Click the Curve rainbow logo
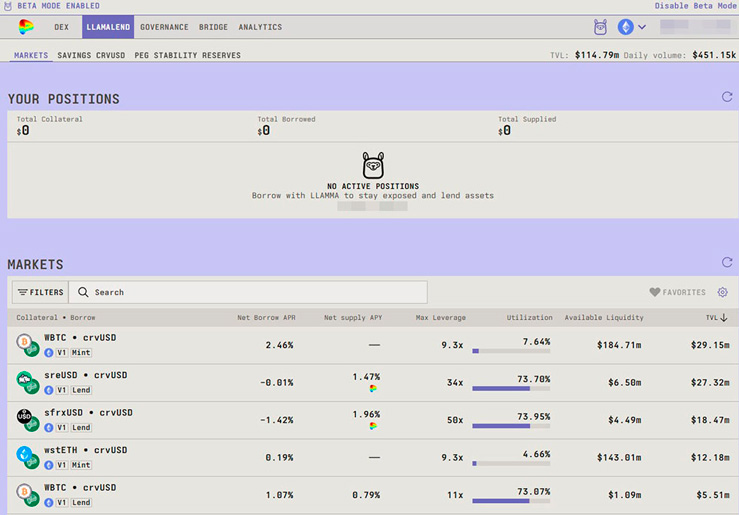The width and height of the screenshot is (739, 515). (x=26, y=27)
